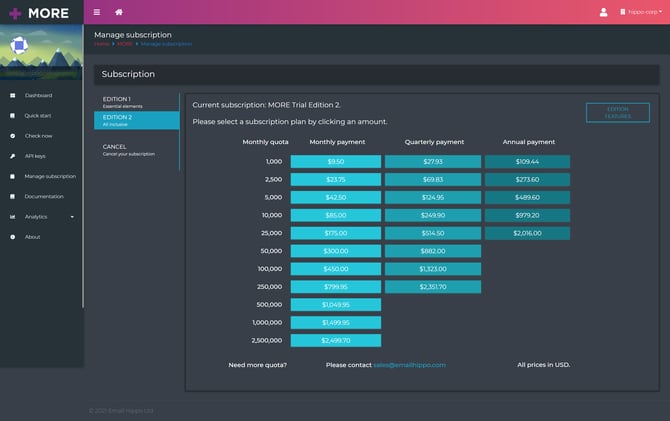This screenshot has width=670, height=421.
Task: Select the $882.00 quarterly payment option
Action: 433,251
